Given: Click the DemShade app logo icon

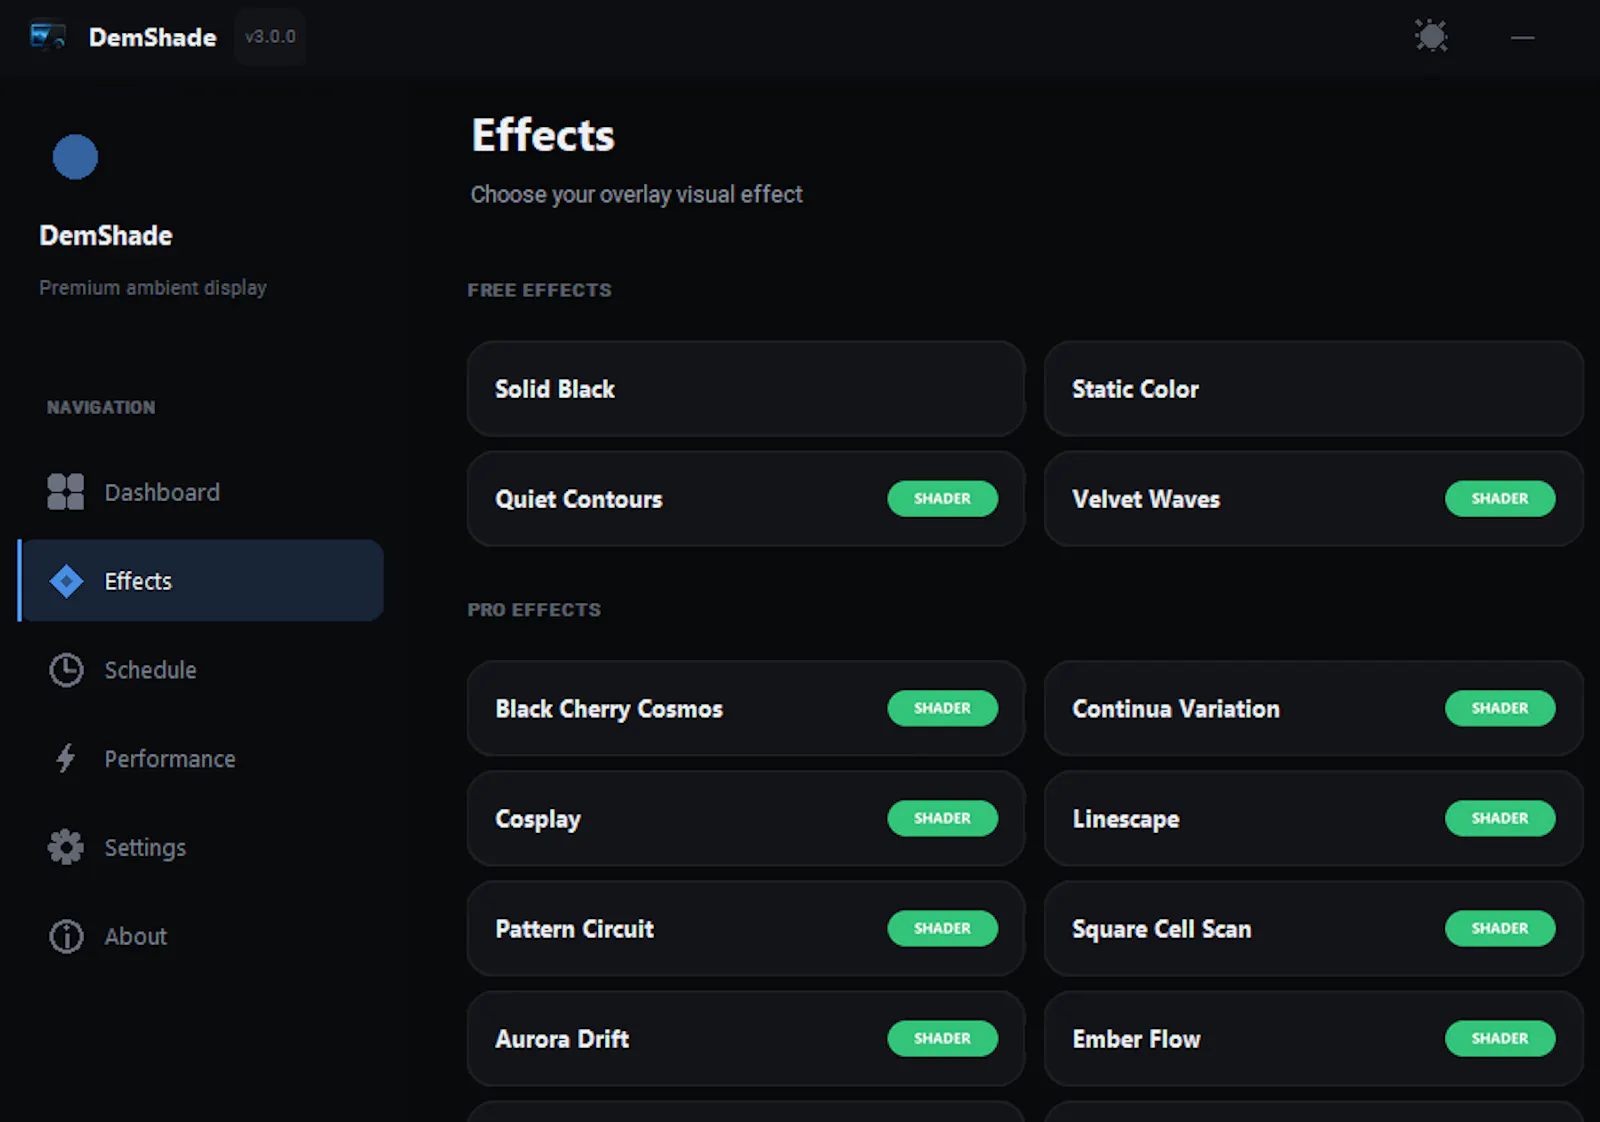Looking at the screenshot, I should point(47,37).
